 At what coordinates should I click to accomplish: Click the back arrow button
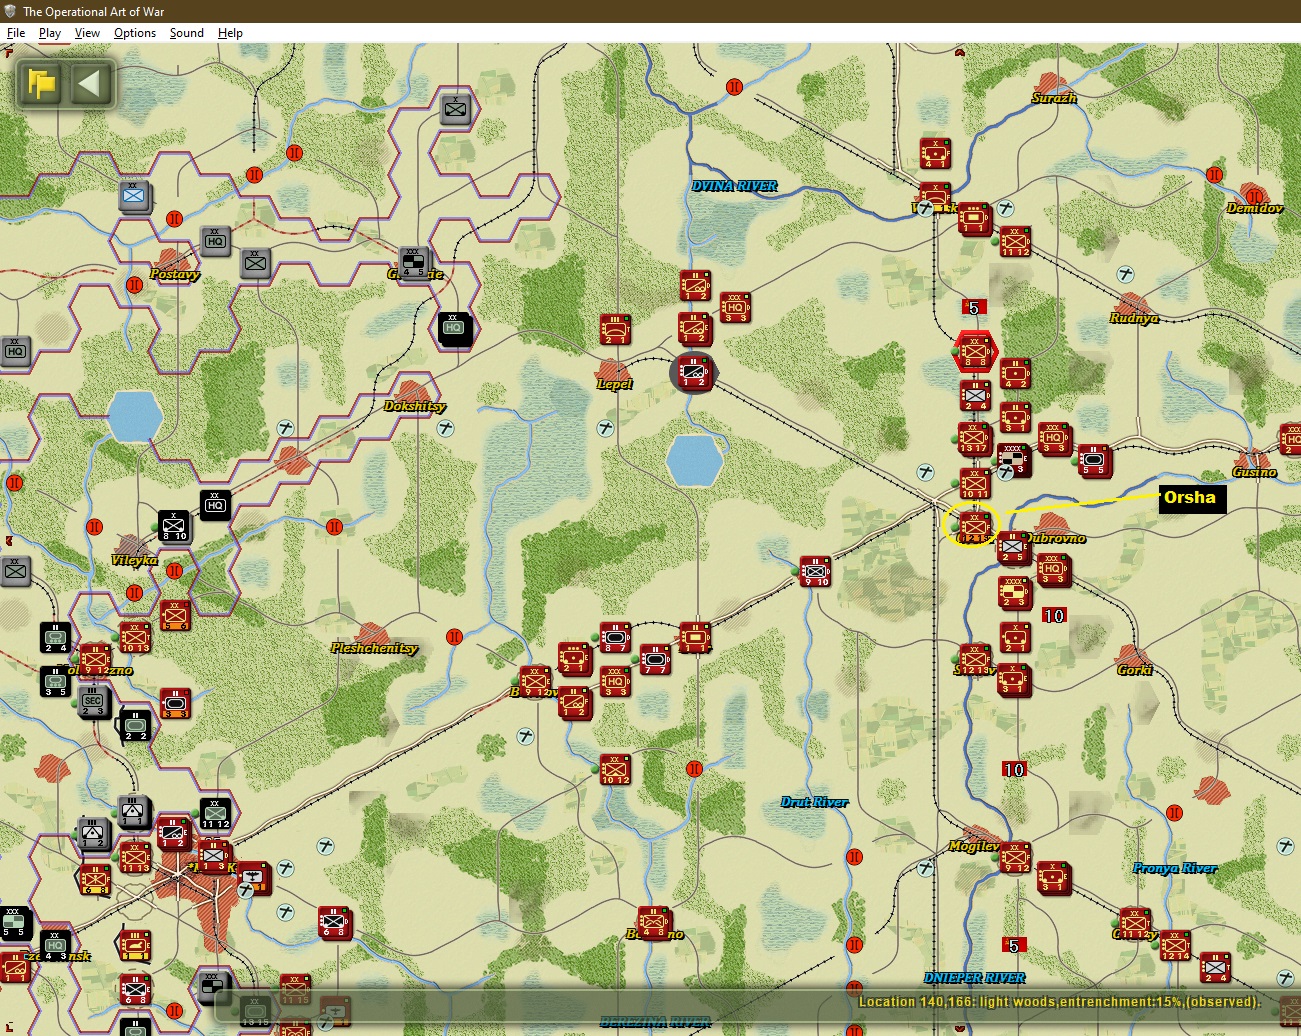click(90, 83)
